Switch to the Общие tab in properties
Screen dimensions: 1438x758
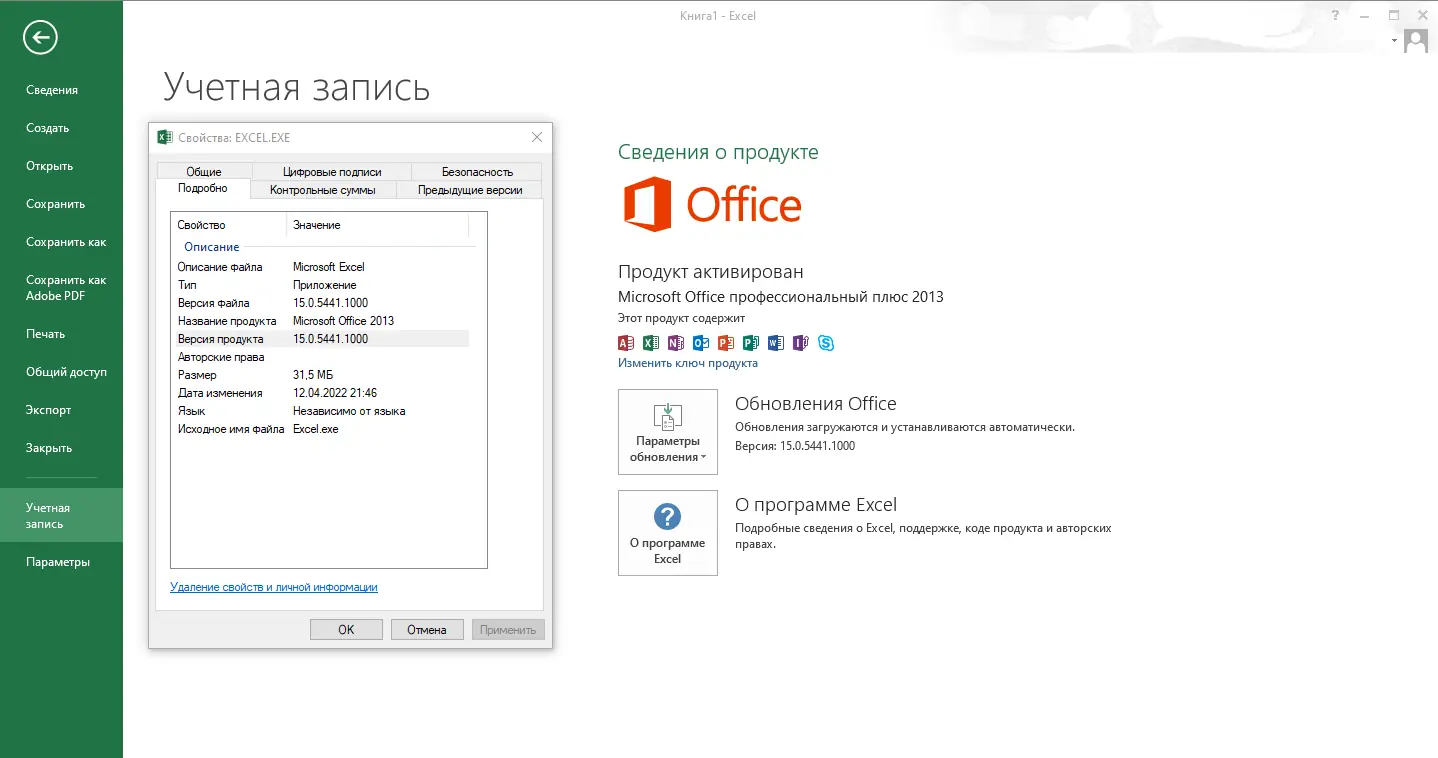(x=204, y=171)
